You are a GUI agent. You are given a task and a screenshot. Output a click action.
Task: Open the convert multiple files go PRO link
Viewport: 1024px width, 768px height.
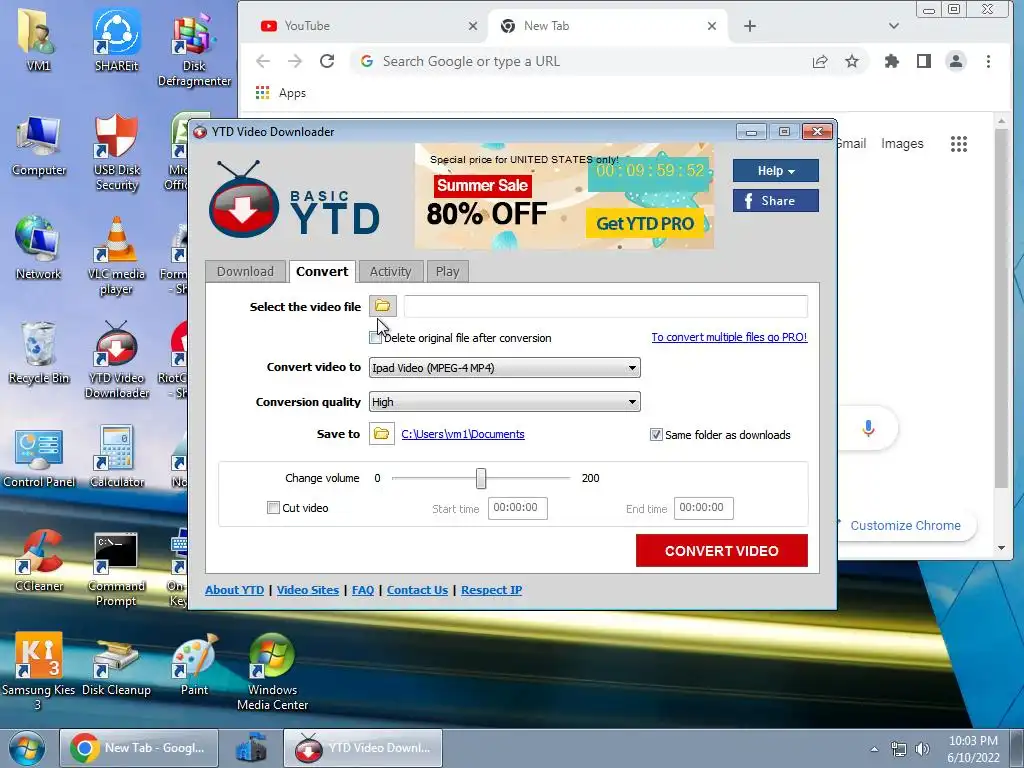click(x=729, y=337)
